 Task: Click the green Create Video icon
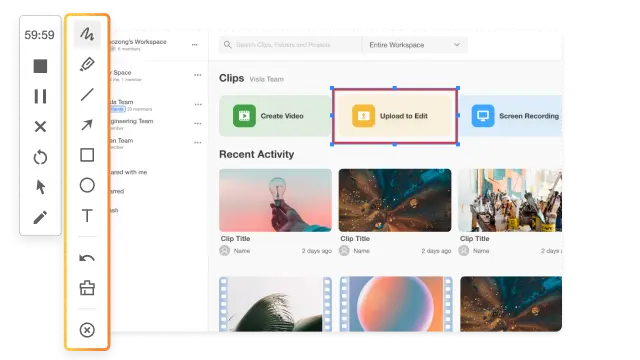click(x=244, y=116)
